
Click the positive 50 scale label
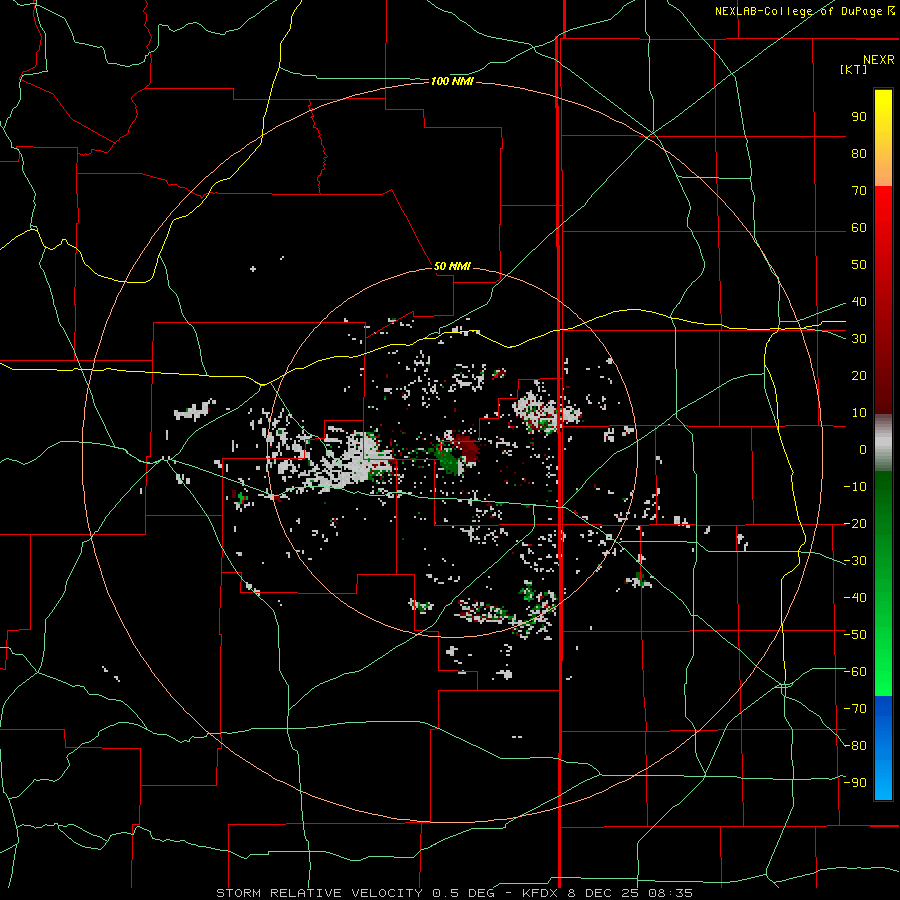[x=859, y=265]
